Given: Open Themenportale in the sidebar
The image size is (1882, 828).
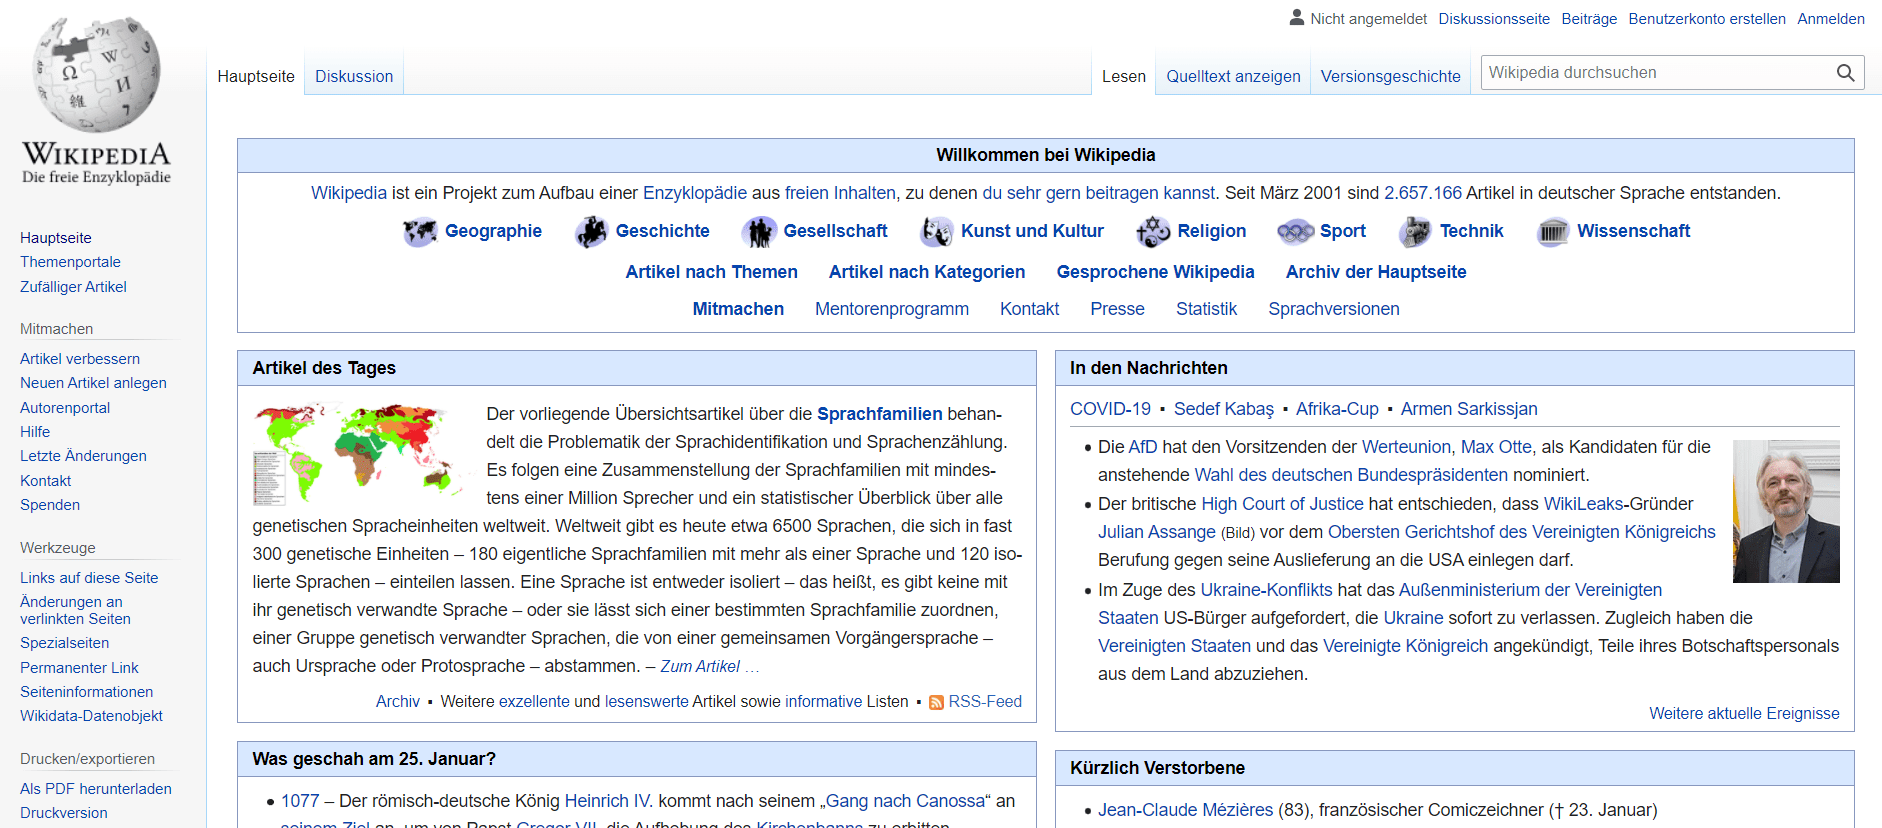Looking at the screenshot, I should click(70, 262).
